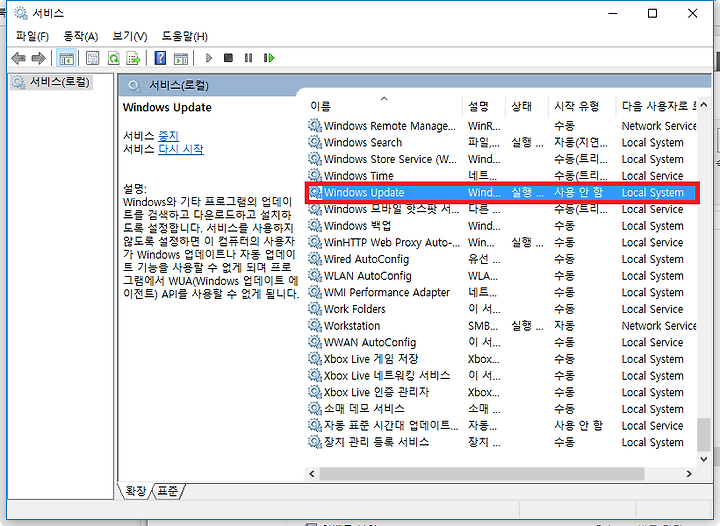Restart the service with the Restart icon
720x526 pixels.
[269, 58]
